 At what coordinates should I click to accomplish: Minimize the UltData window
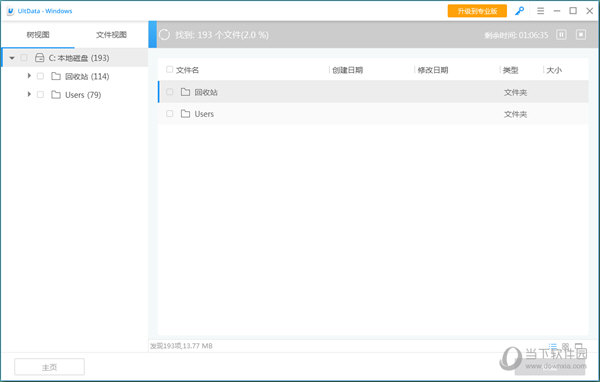pos(557,11)
